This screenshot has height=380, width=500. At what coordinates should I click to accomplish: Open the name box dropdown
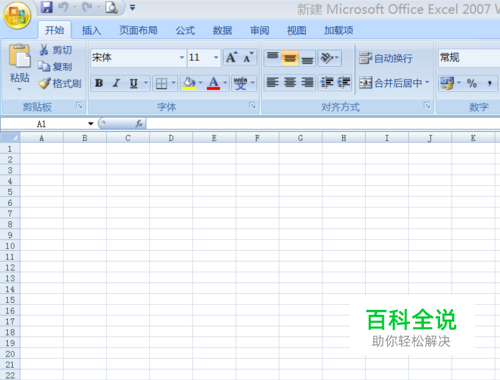[x=91, y=124]
